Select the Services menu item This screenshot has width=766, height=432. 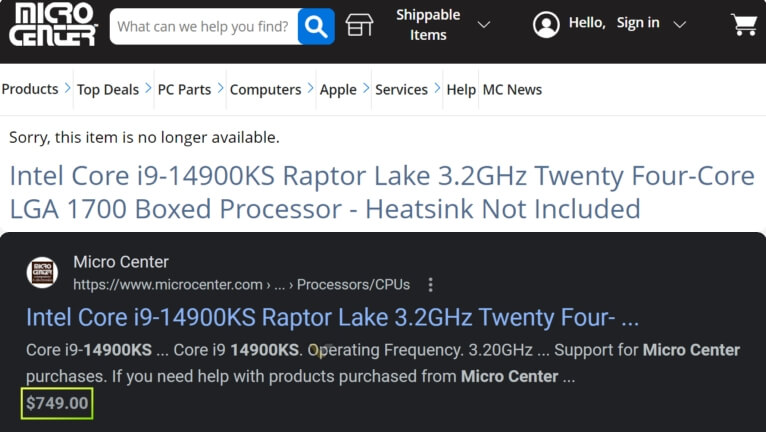tap(401, 90)
